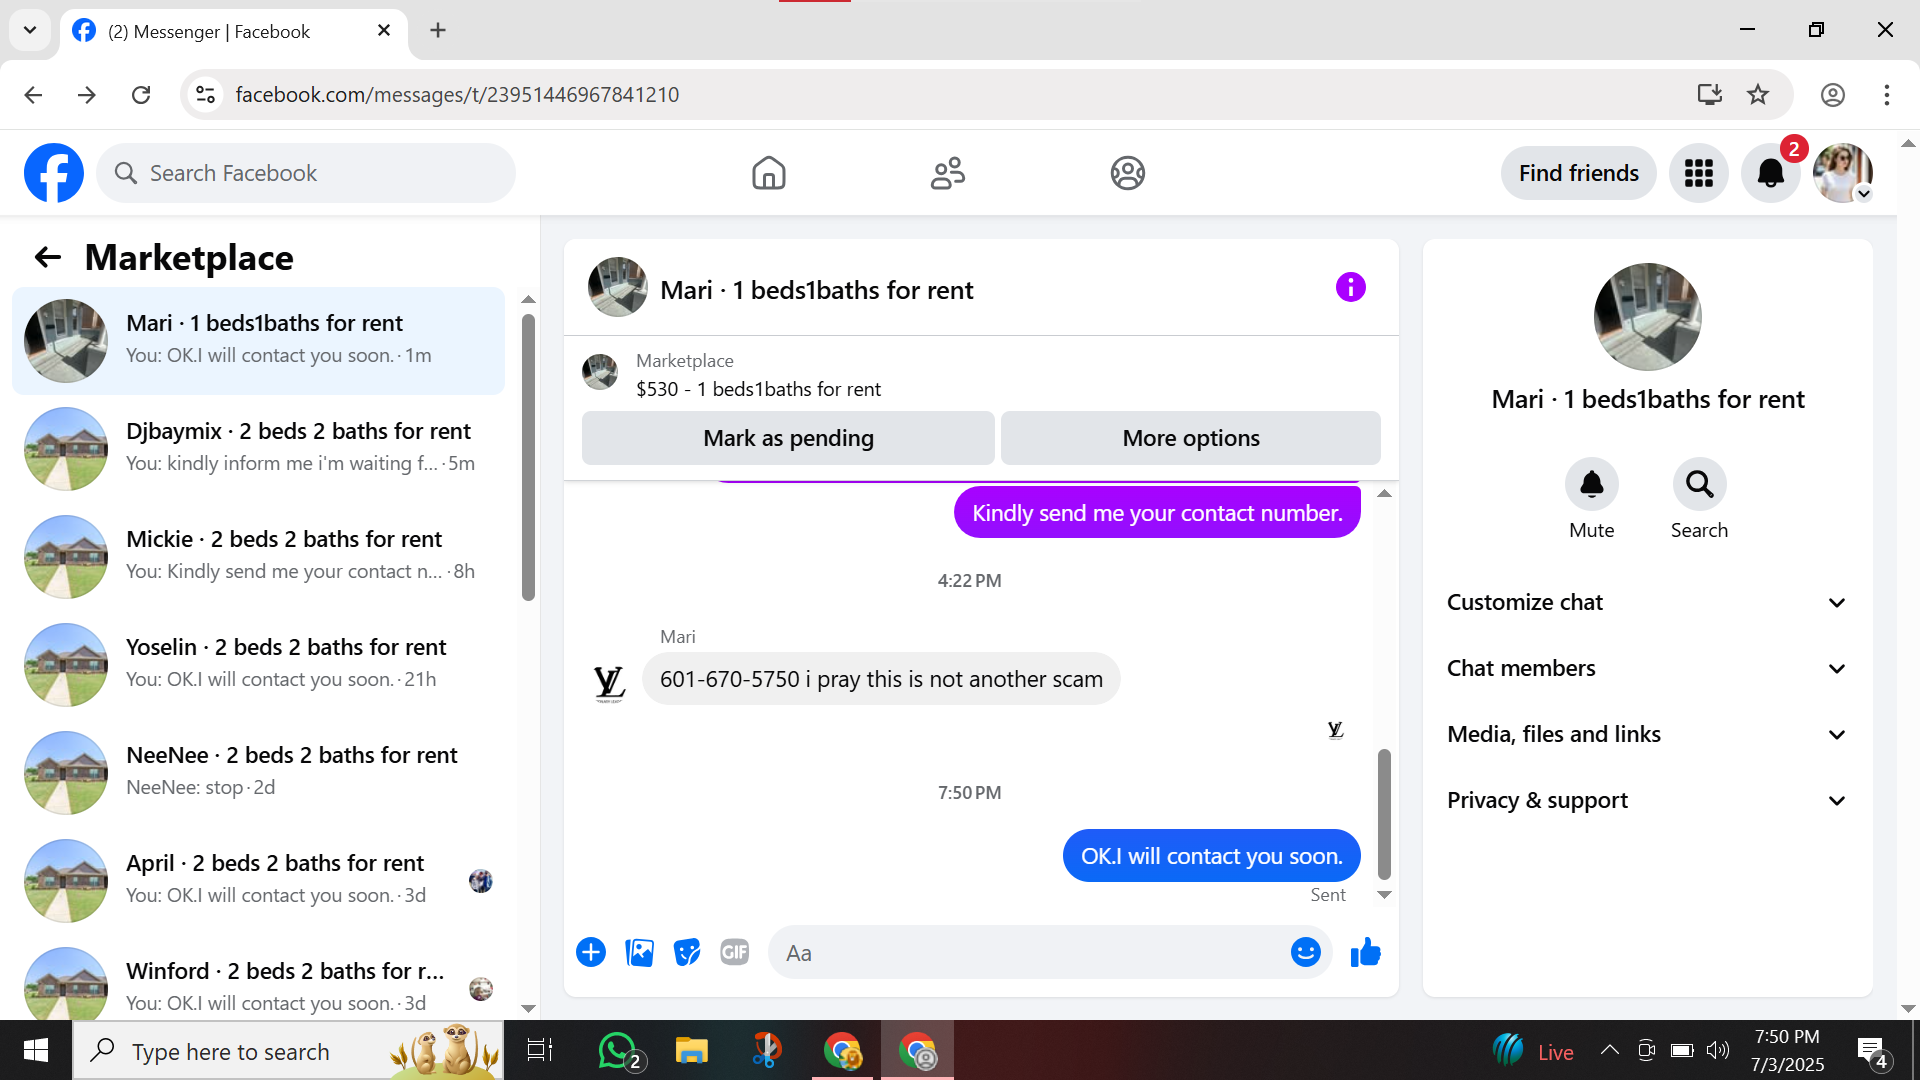Attach a photo with the image icon
This screenshot has height=1080, width=1920.
[639, 953]
